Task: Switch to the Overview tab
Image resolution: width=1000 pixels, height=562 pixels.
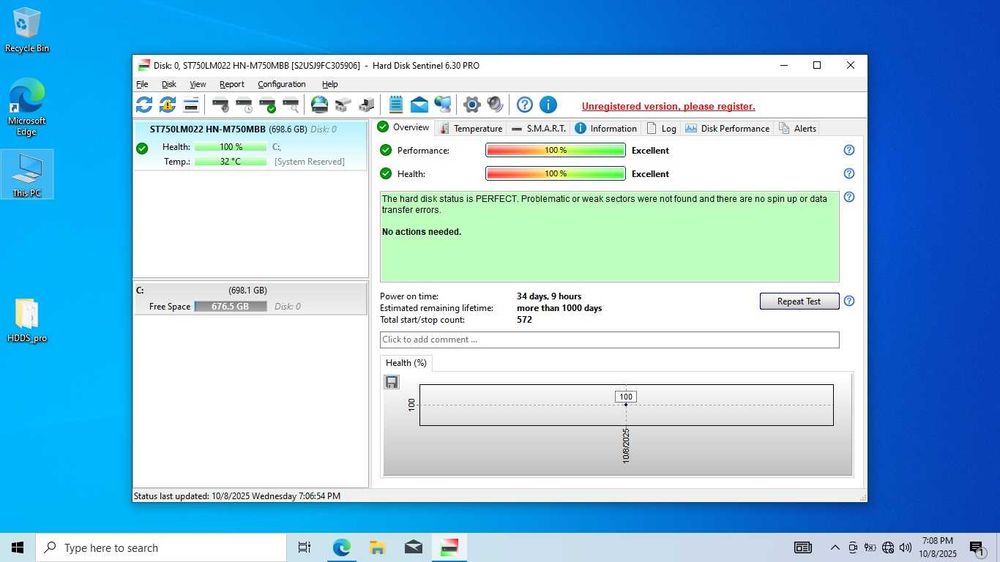Action: point(404,128)
